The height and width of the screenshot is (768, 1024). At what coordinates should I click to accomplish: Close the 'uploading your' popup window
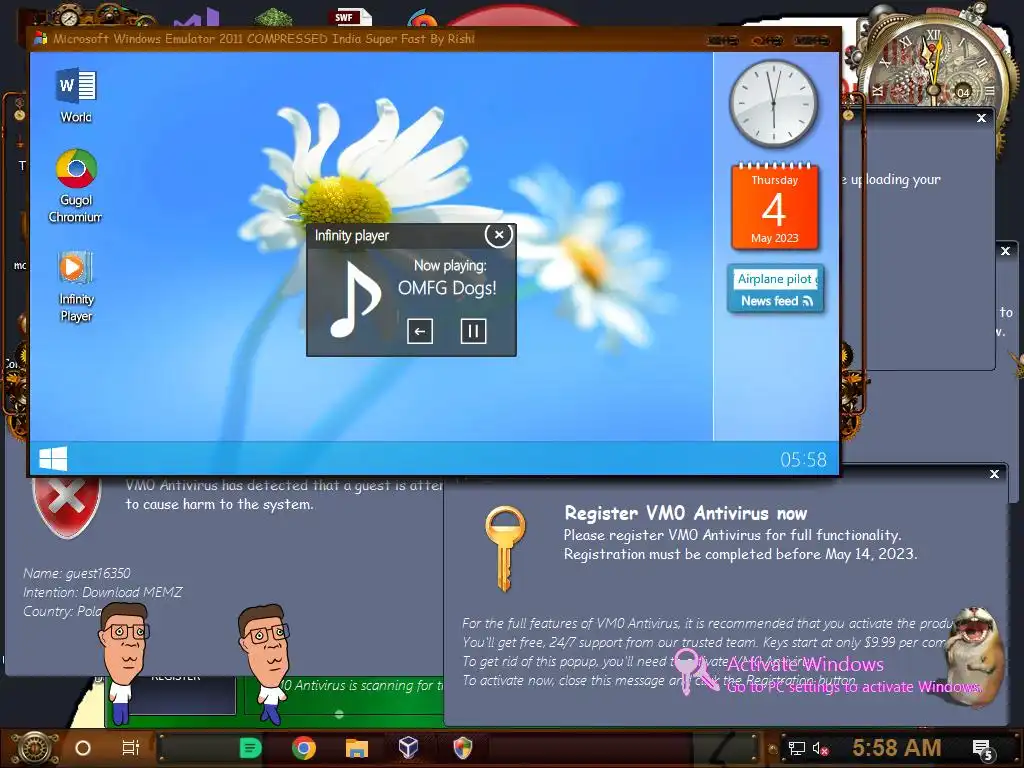981,118
